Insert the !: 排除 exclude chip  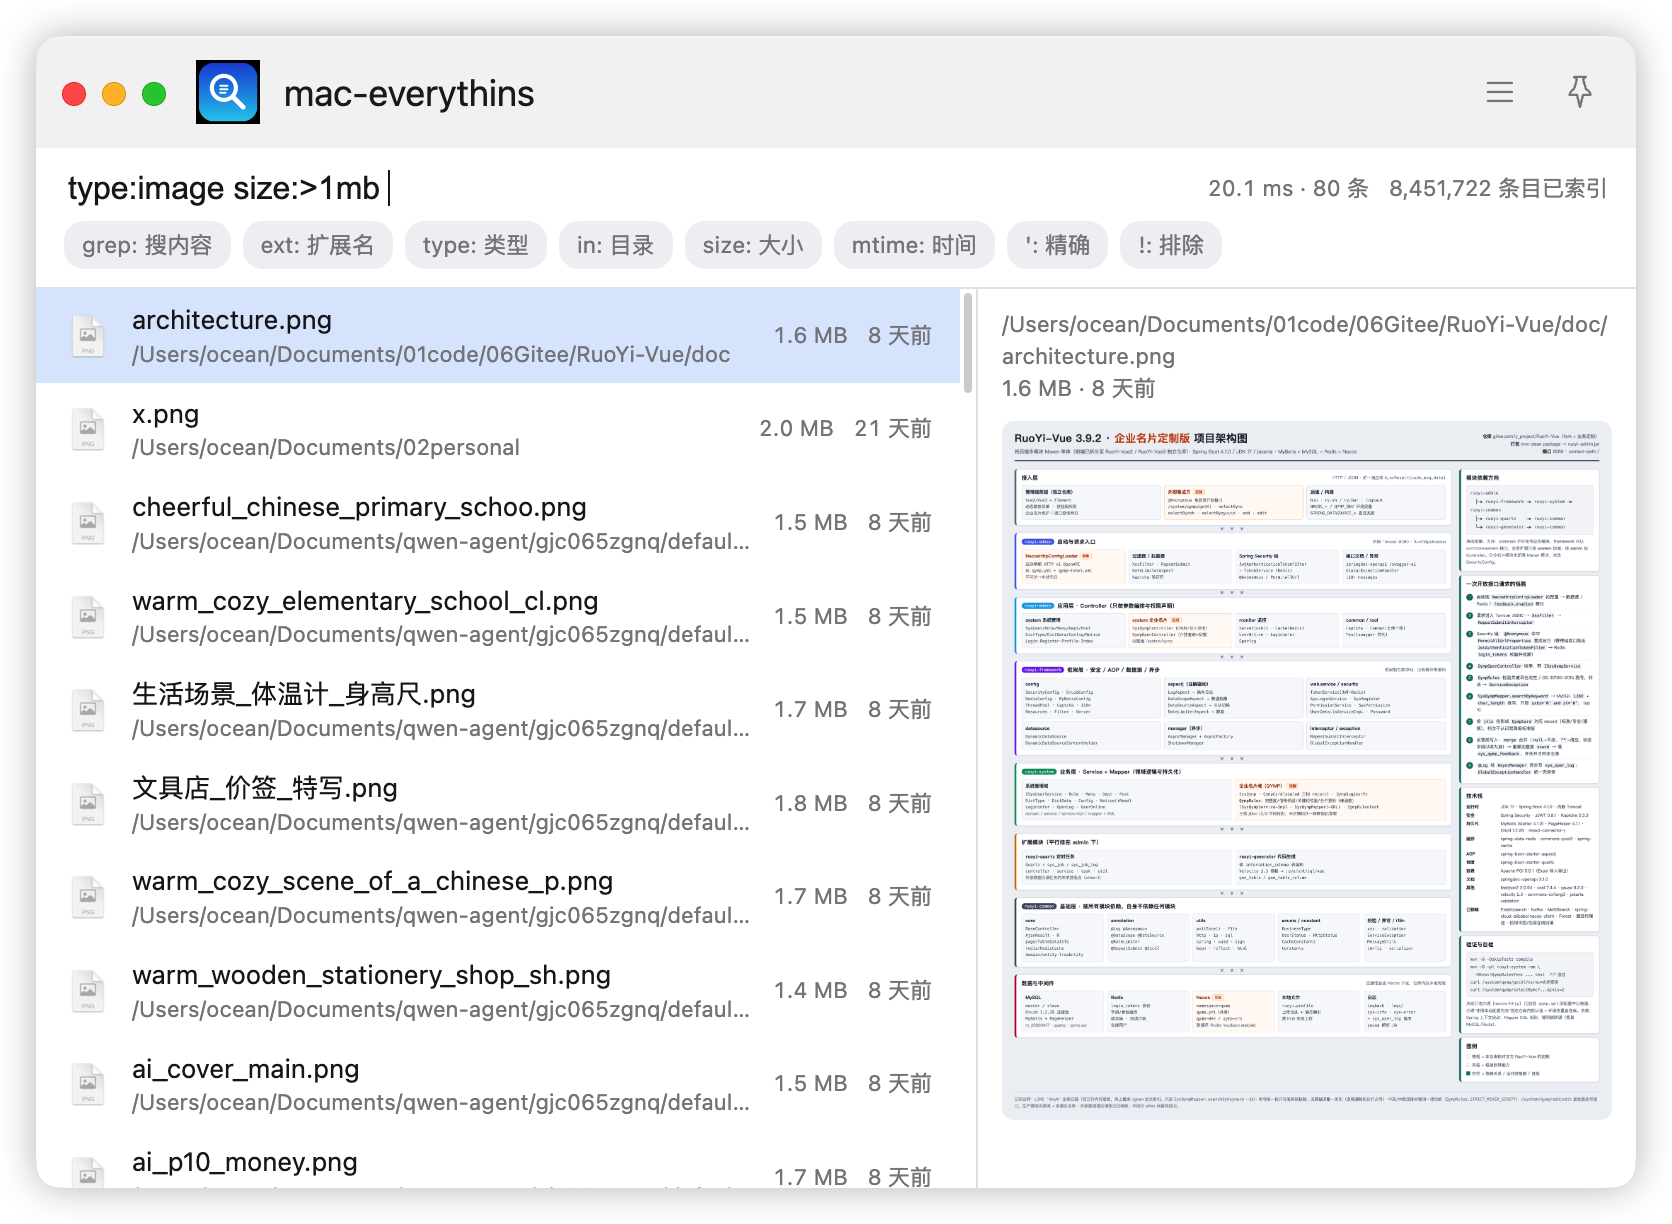pyautogui.click(x=1171, y=245)
